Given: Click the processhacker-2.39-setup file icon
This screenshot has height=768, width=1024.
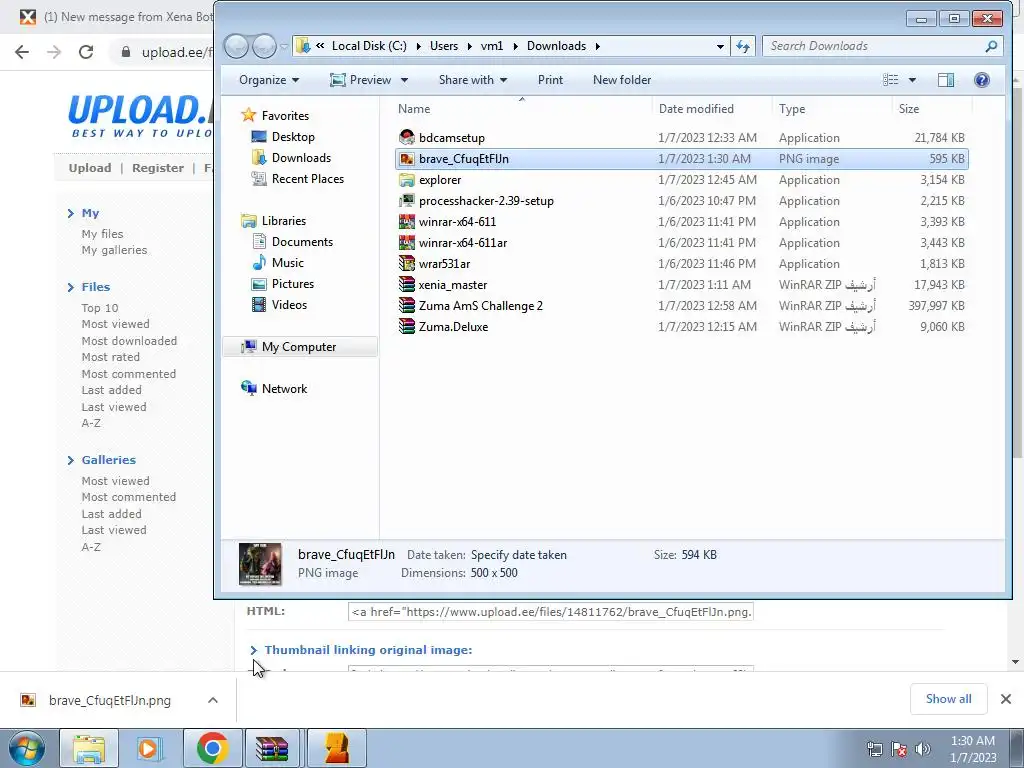Looking at the screenshot, I should (x=407, y=200).
